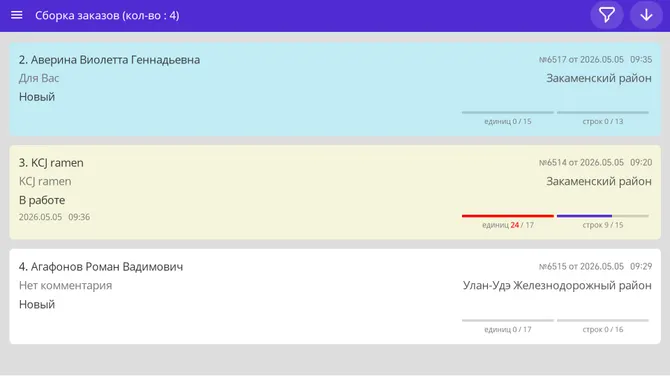
Task: Click the red units progress bar 24 / 17
Action: point(508,216)
